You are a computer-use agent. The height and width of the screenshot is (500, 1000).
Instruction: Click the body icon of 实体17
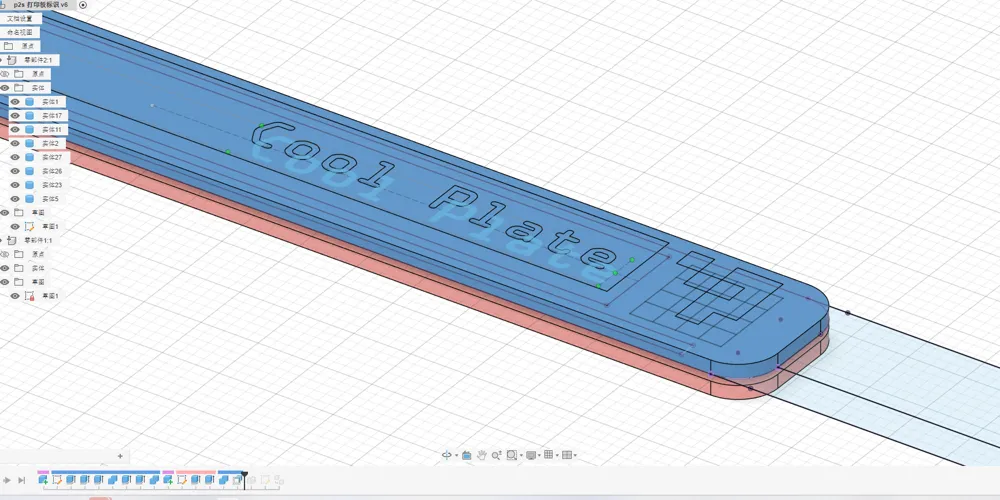(x=29, y=116)
